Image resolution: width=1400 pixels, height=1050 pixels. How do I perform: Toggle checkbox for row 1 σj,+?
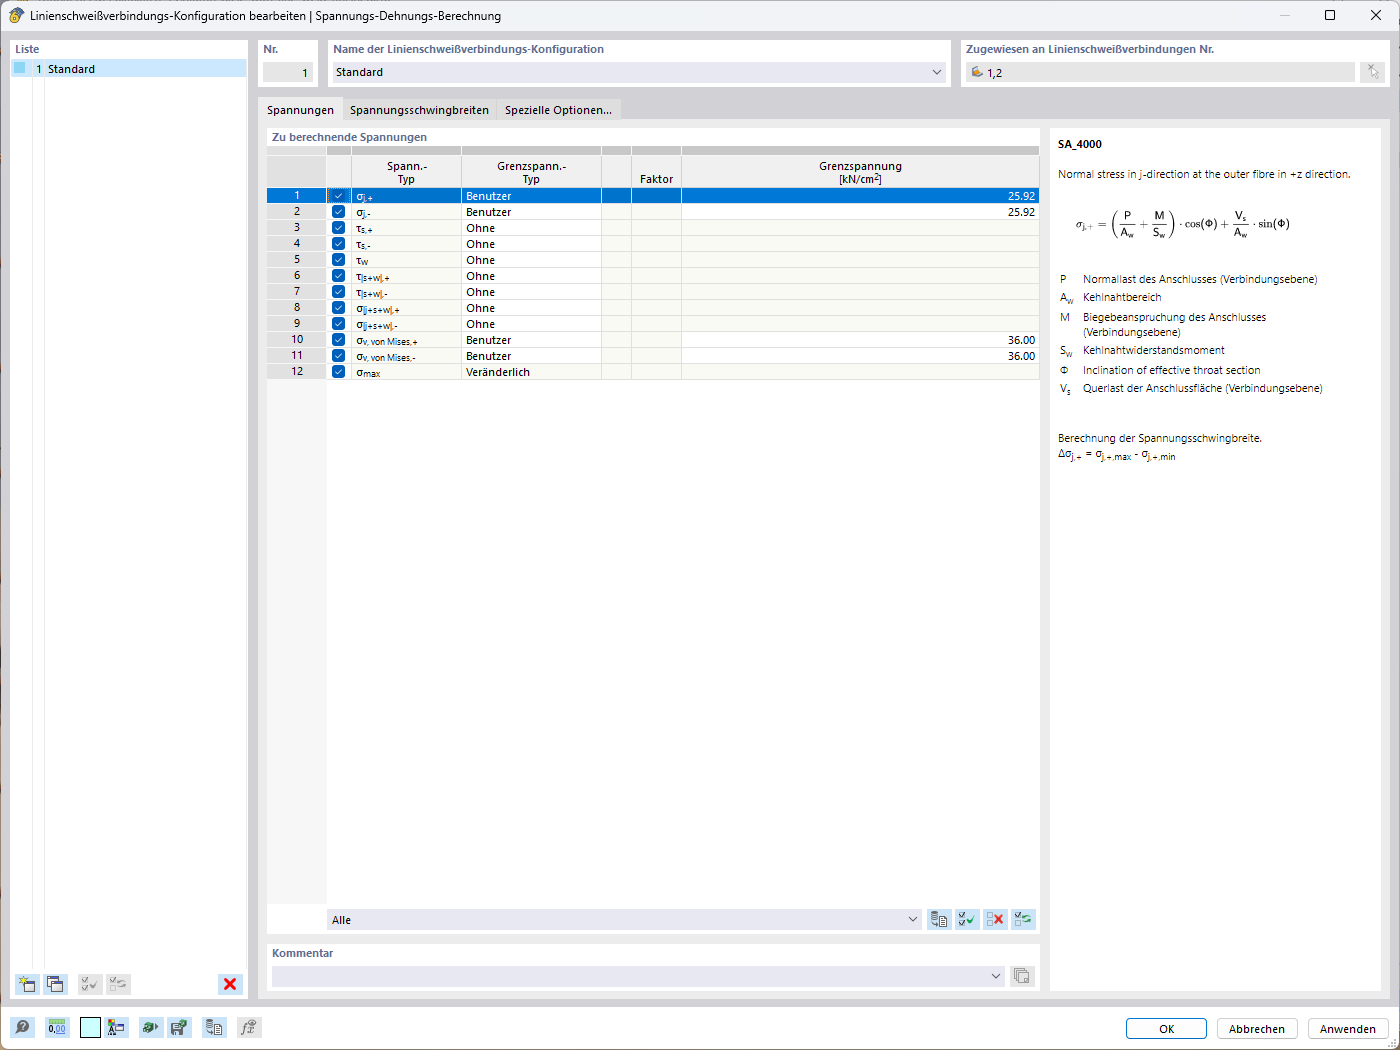(x=338, y=196)
